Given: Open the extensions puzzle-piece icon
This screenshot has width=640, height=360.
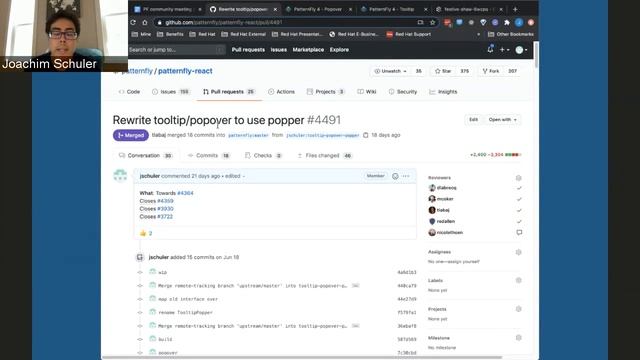Looking at the screenshot, I should pos(507,22).
